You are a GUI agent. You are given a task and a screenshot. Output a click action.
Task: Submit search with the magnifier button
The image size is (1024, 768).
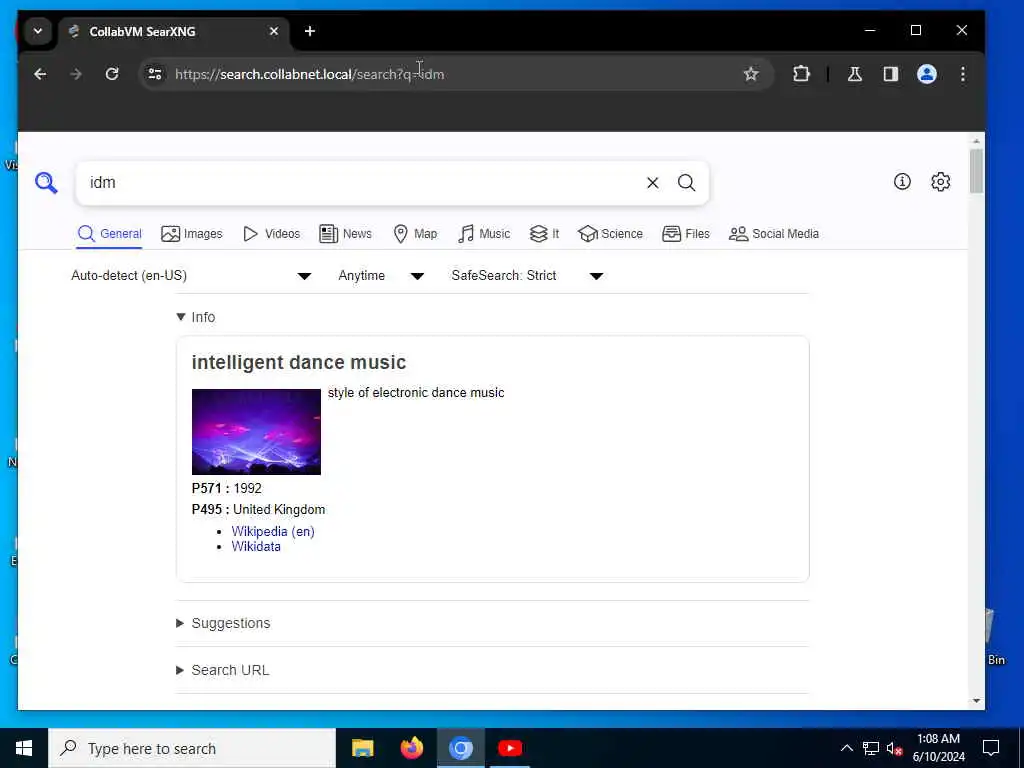pyautogui.click(x=686, y=183)
